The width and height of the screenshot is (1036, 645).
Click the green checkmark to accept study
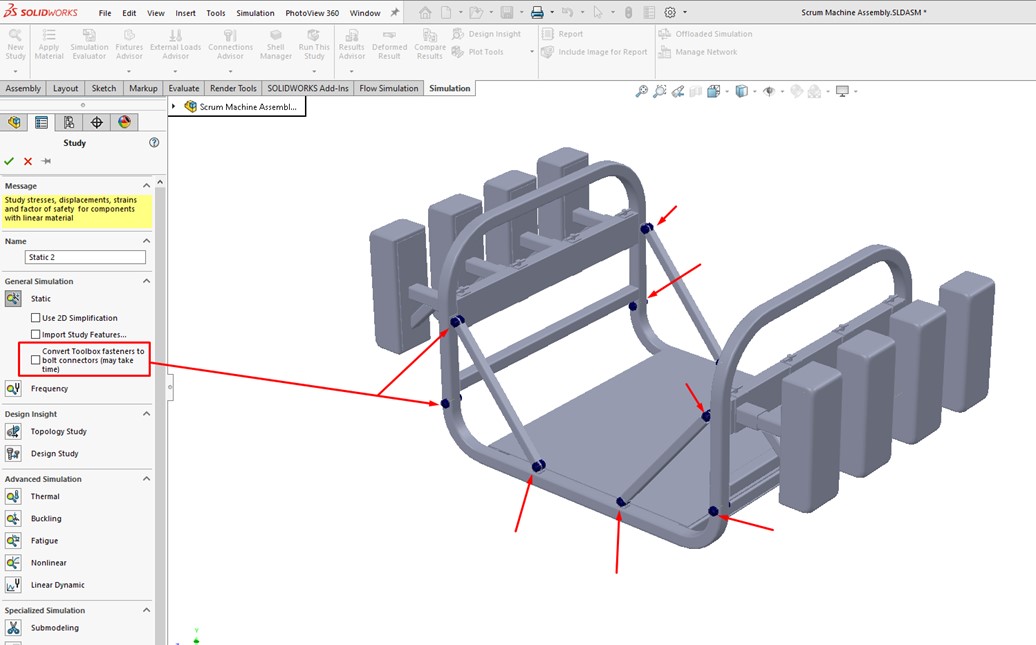pyautogui.click(x=9, y=161)
